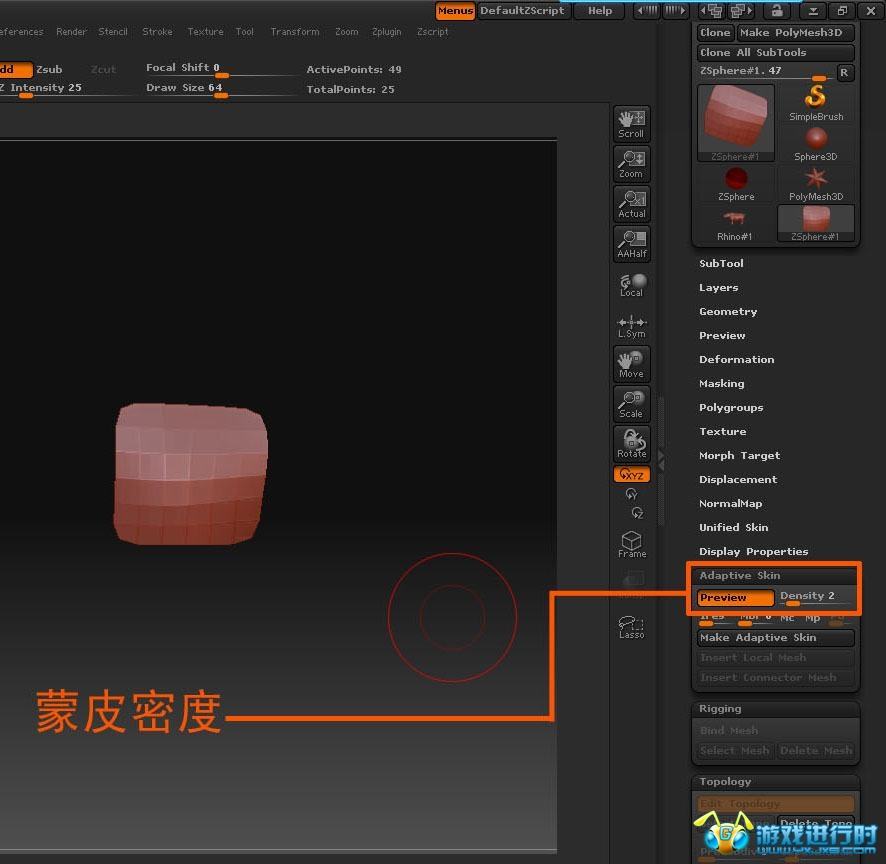This screenshot has height=864, width=886.
Task: Click the padlock icon in top bar
Action: [x=777, y=10]
